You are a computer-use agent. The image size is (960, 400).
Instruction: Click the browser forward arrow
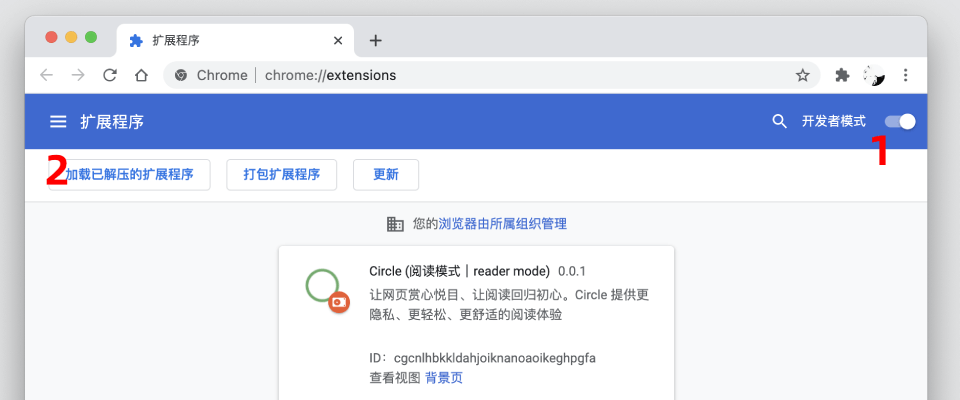[78, 75]
